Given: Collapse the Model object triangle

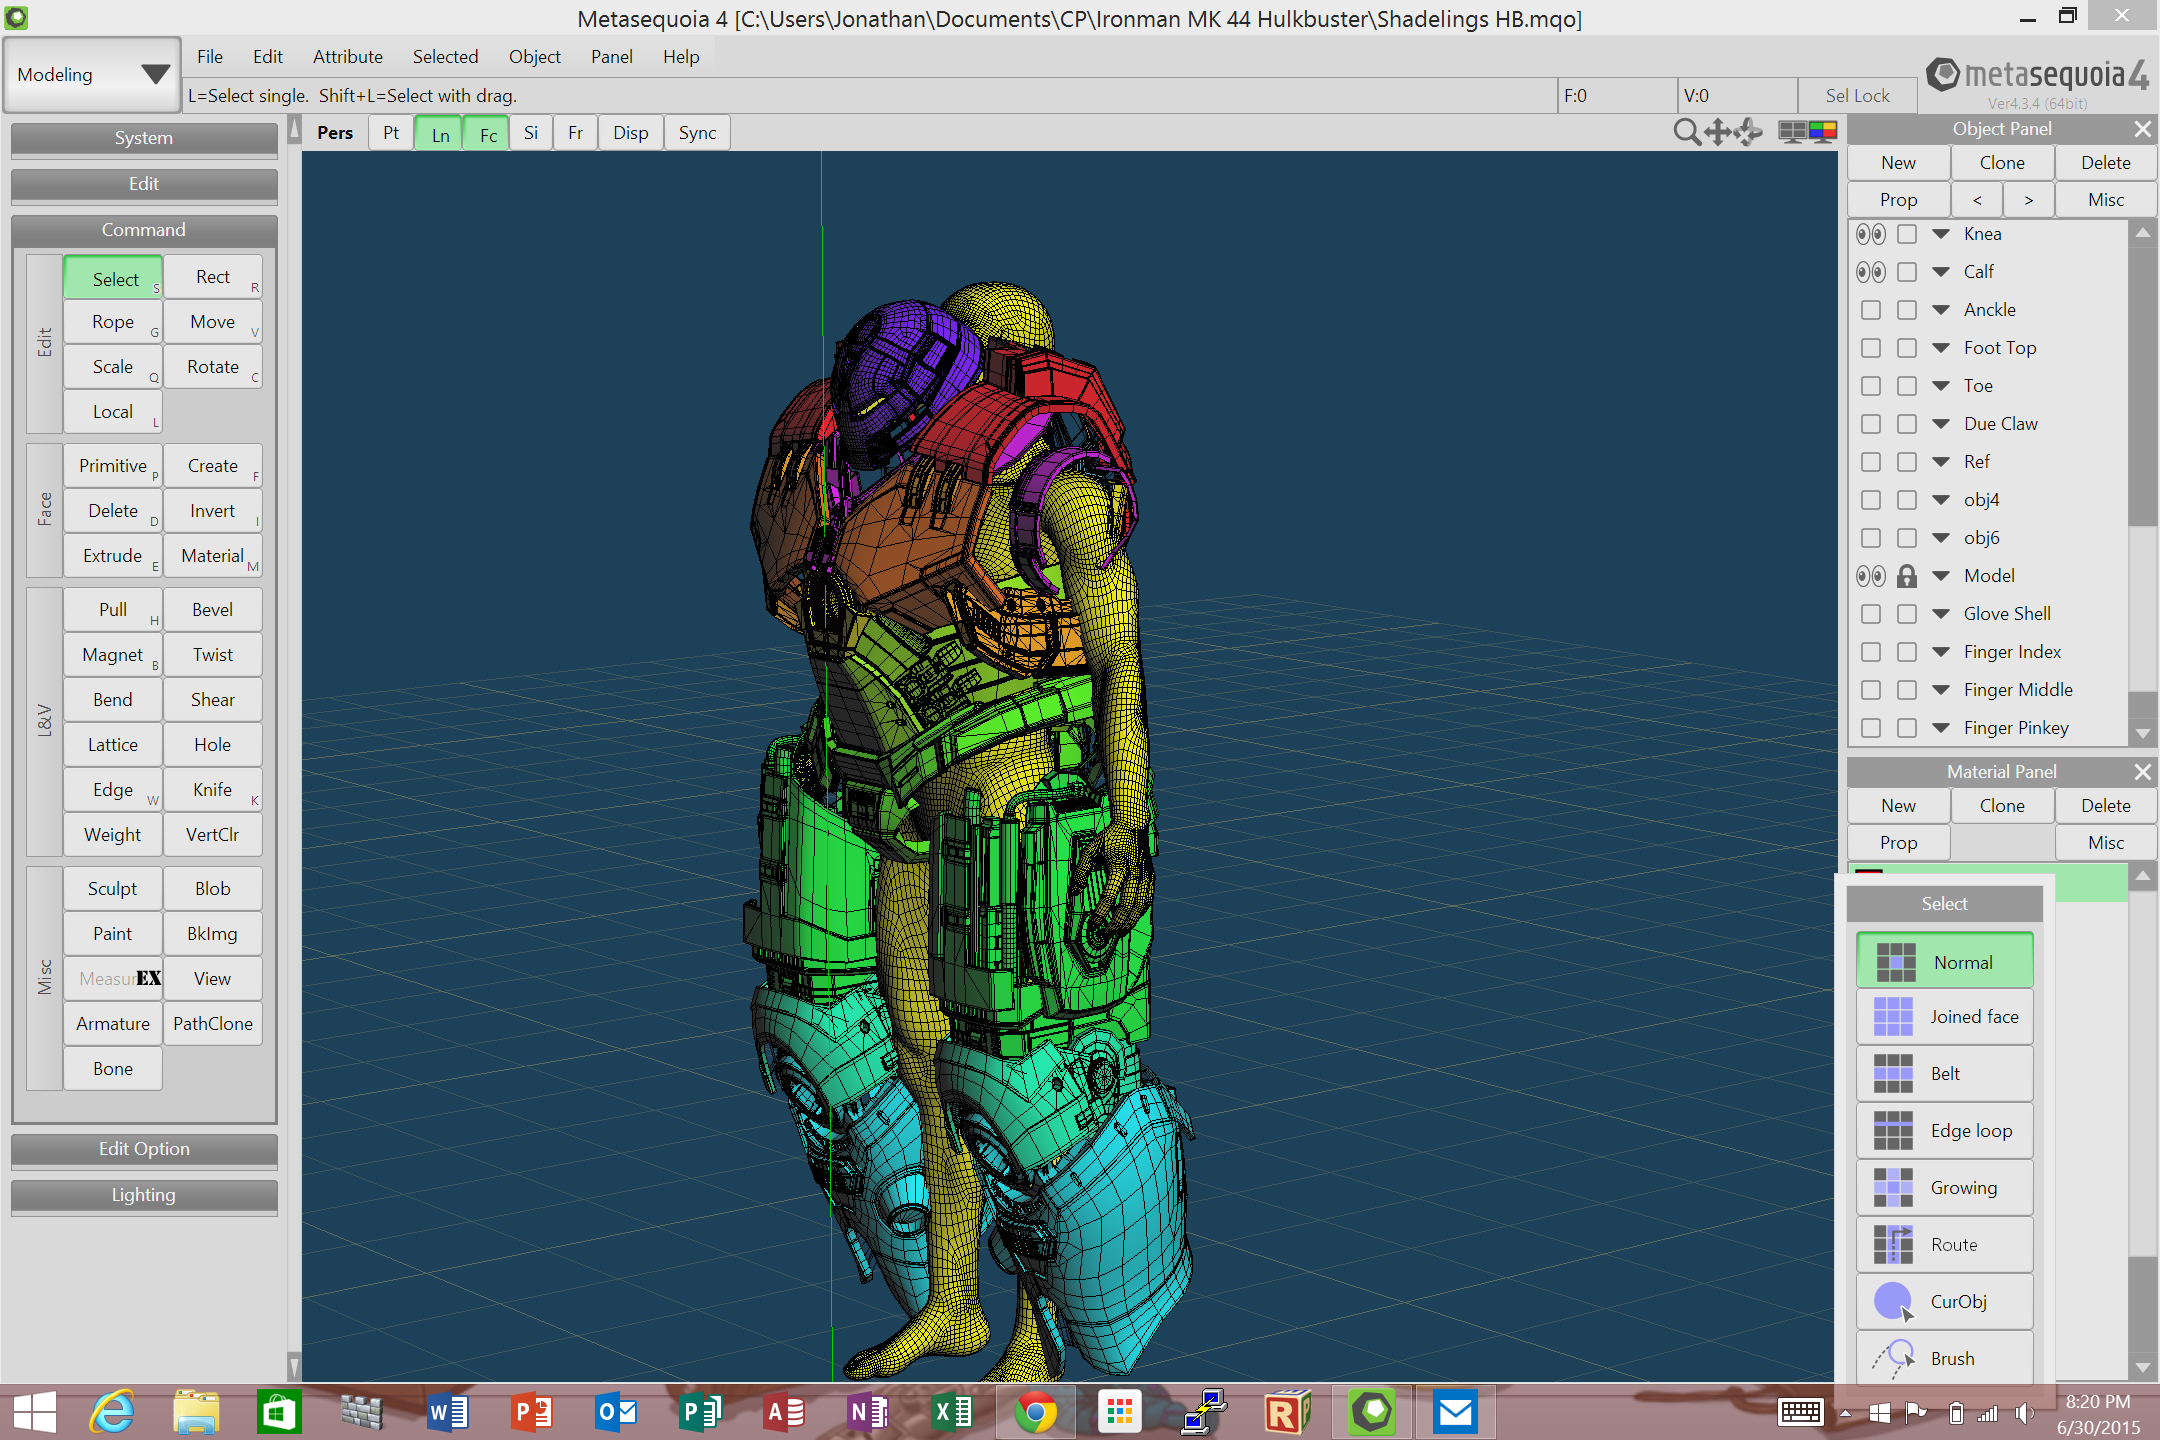Looking at the screenshot, I should (x=1941, y=576).
